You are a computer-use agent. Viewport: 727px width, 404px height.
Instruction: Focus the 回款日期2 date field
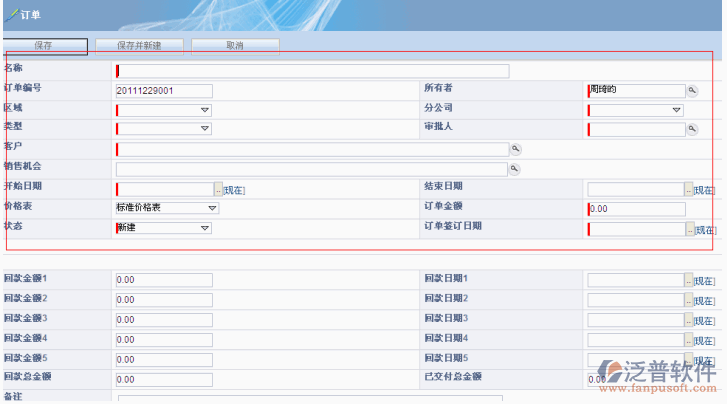[x=636, y=300]
